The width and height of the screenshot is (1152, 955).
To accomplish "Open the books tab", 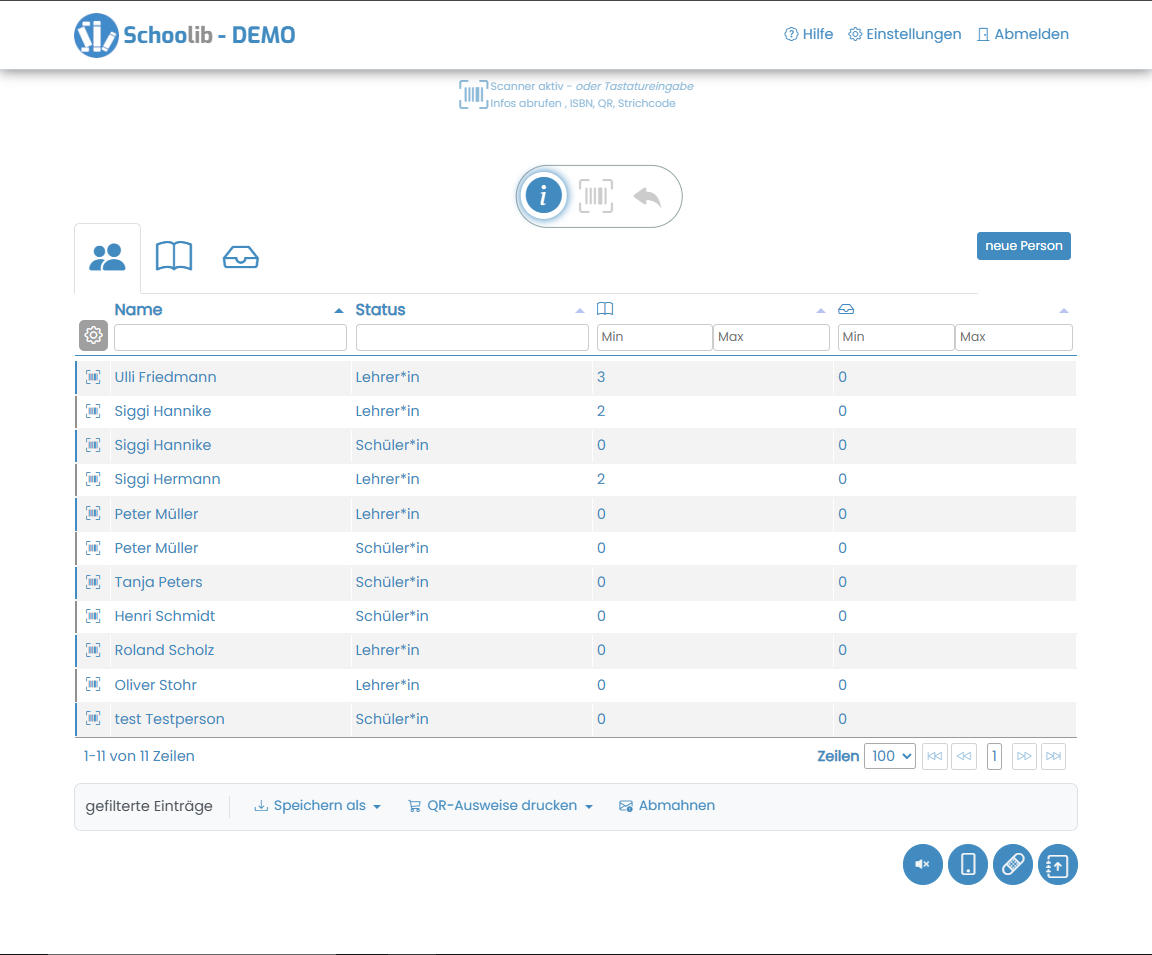I will 174,257.
